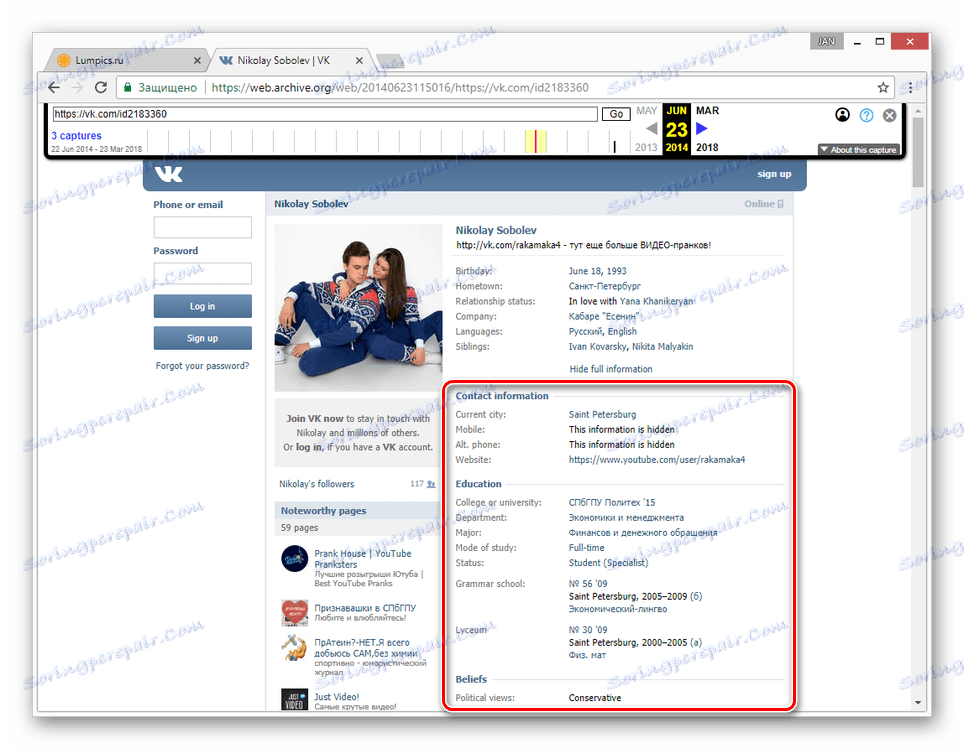Click the Wayback URL input field
The width and height of the screenshot is (964, 749).
(325, 114)
